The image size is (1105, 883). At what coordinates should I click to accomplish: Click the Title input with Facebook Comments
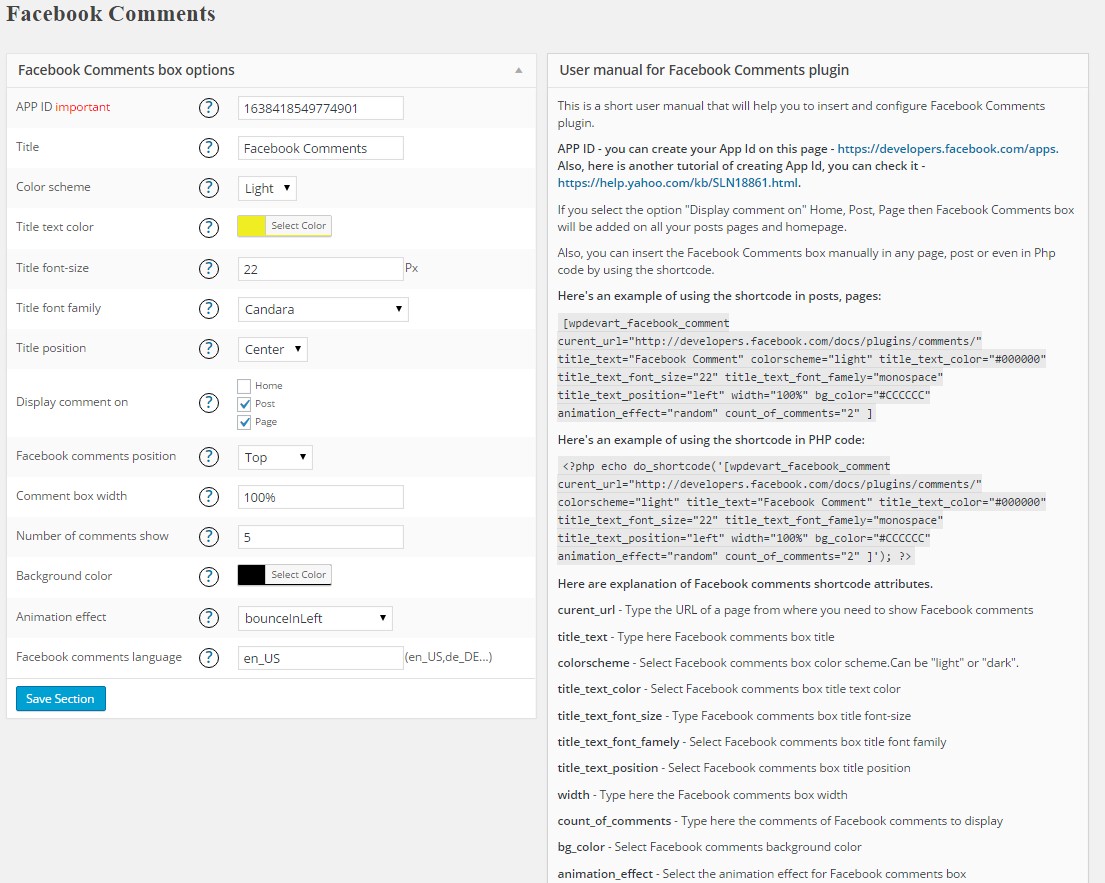pyautogui.click(x=321, y=148)
